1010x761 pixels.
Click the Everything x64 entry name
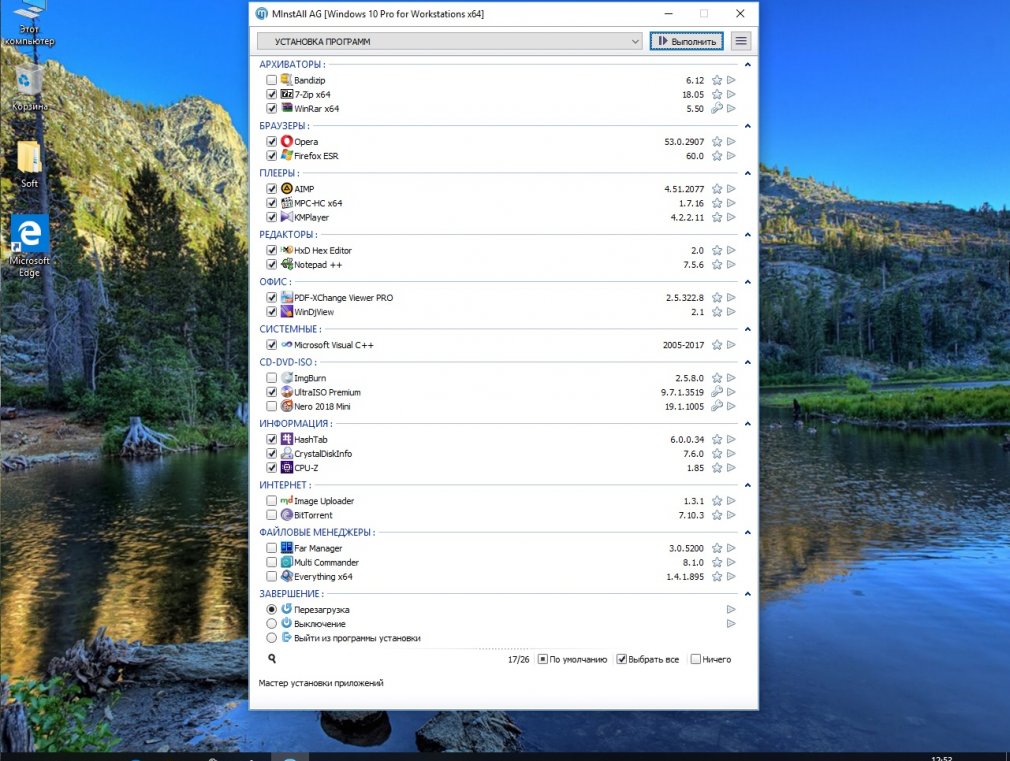point(323,577)
